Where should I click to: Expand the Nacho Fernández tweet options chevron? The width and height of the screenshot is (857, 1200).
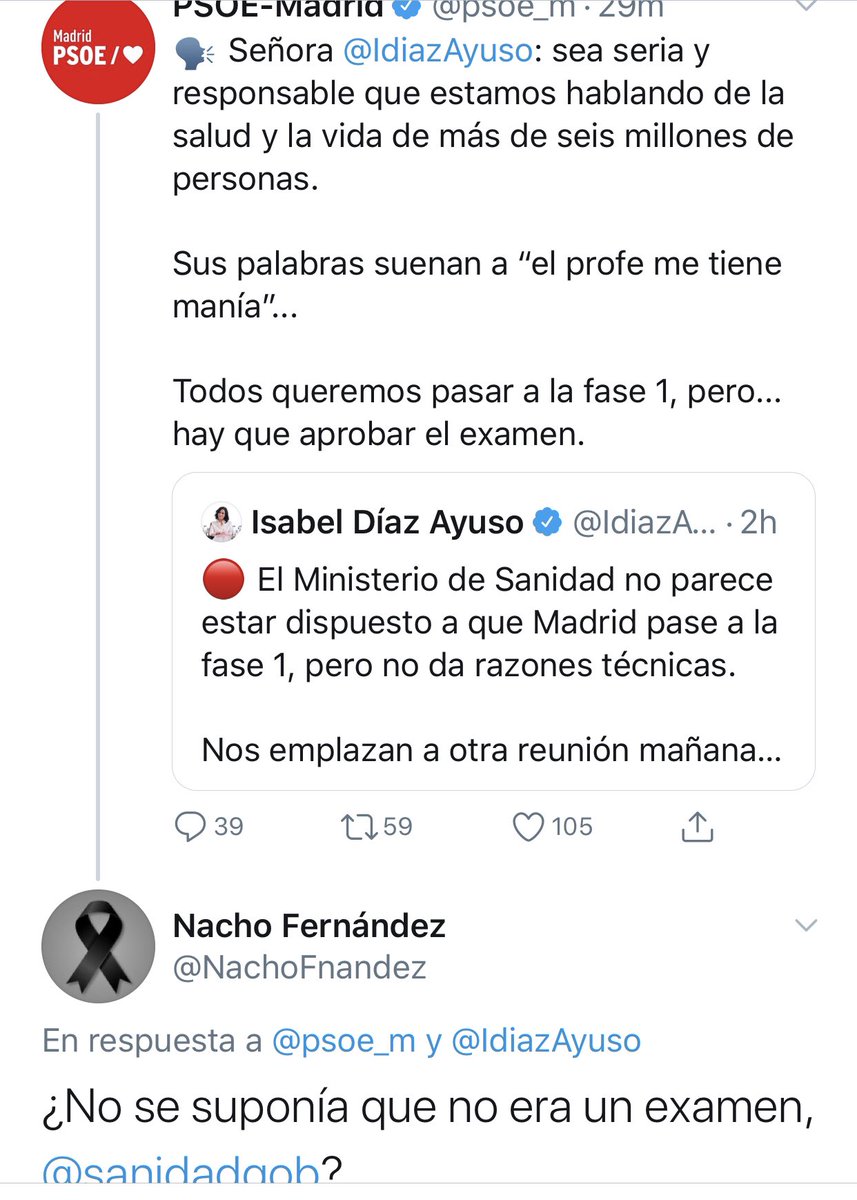805,926
